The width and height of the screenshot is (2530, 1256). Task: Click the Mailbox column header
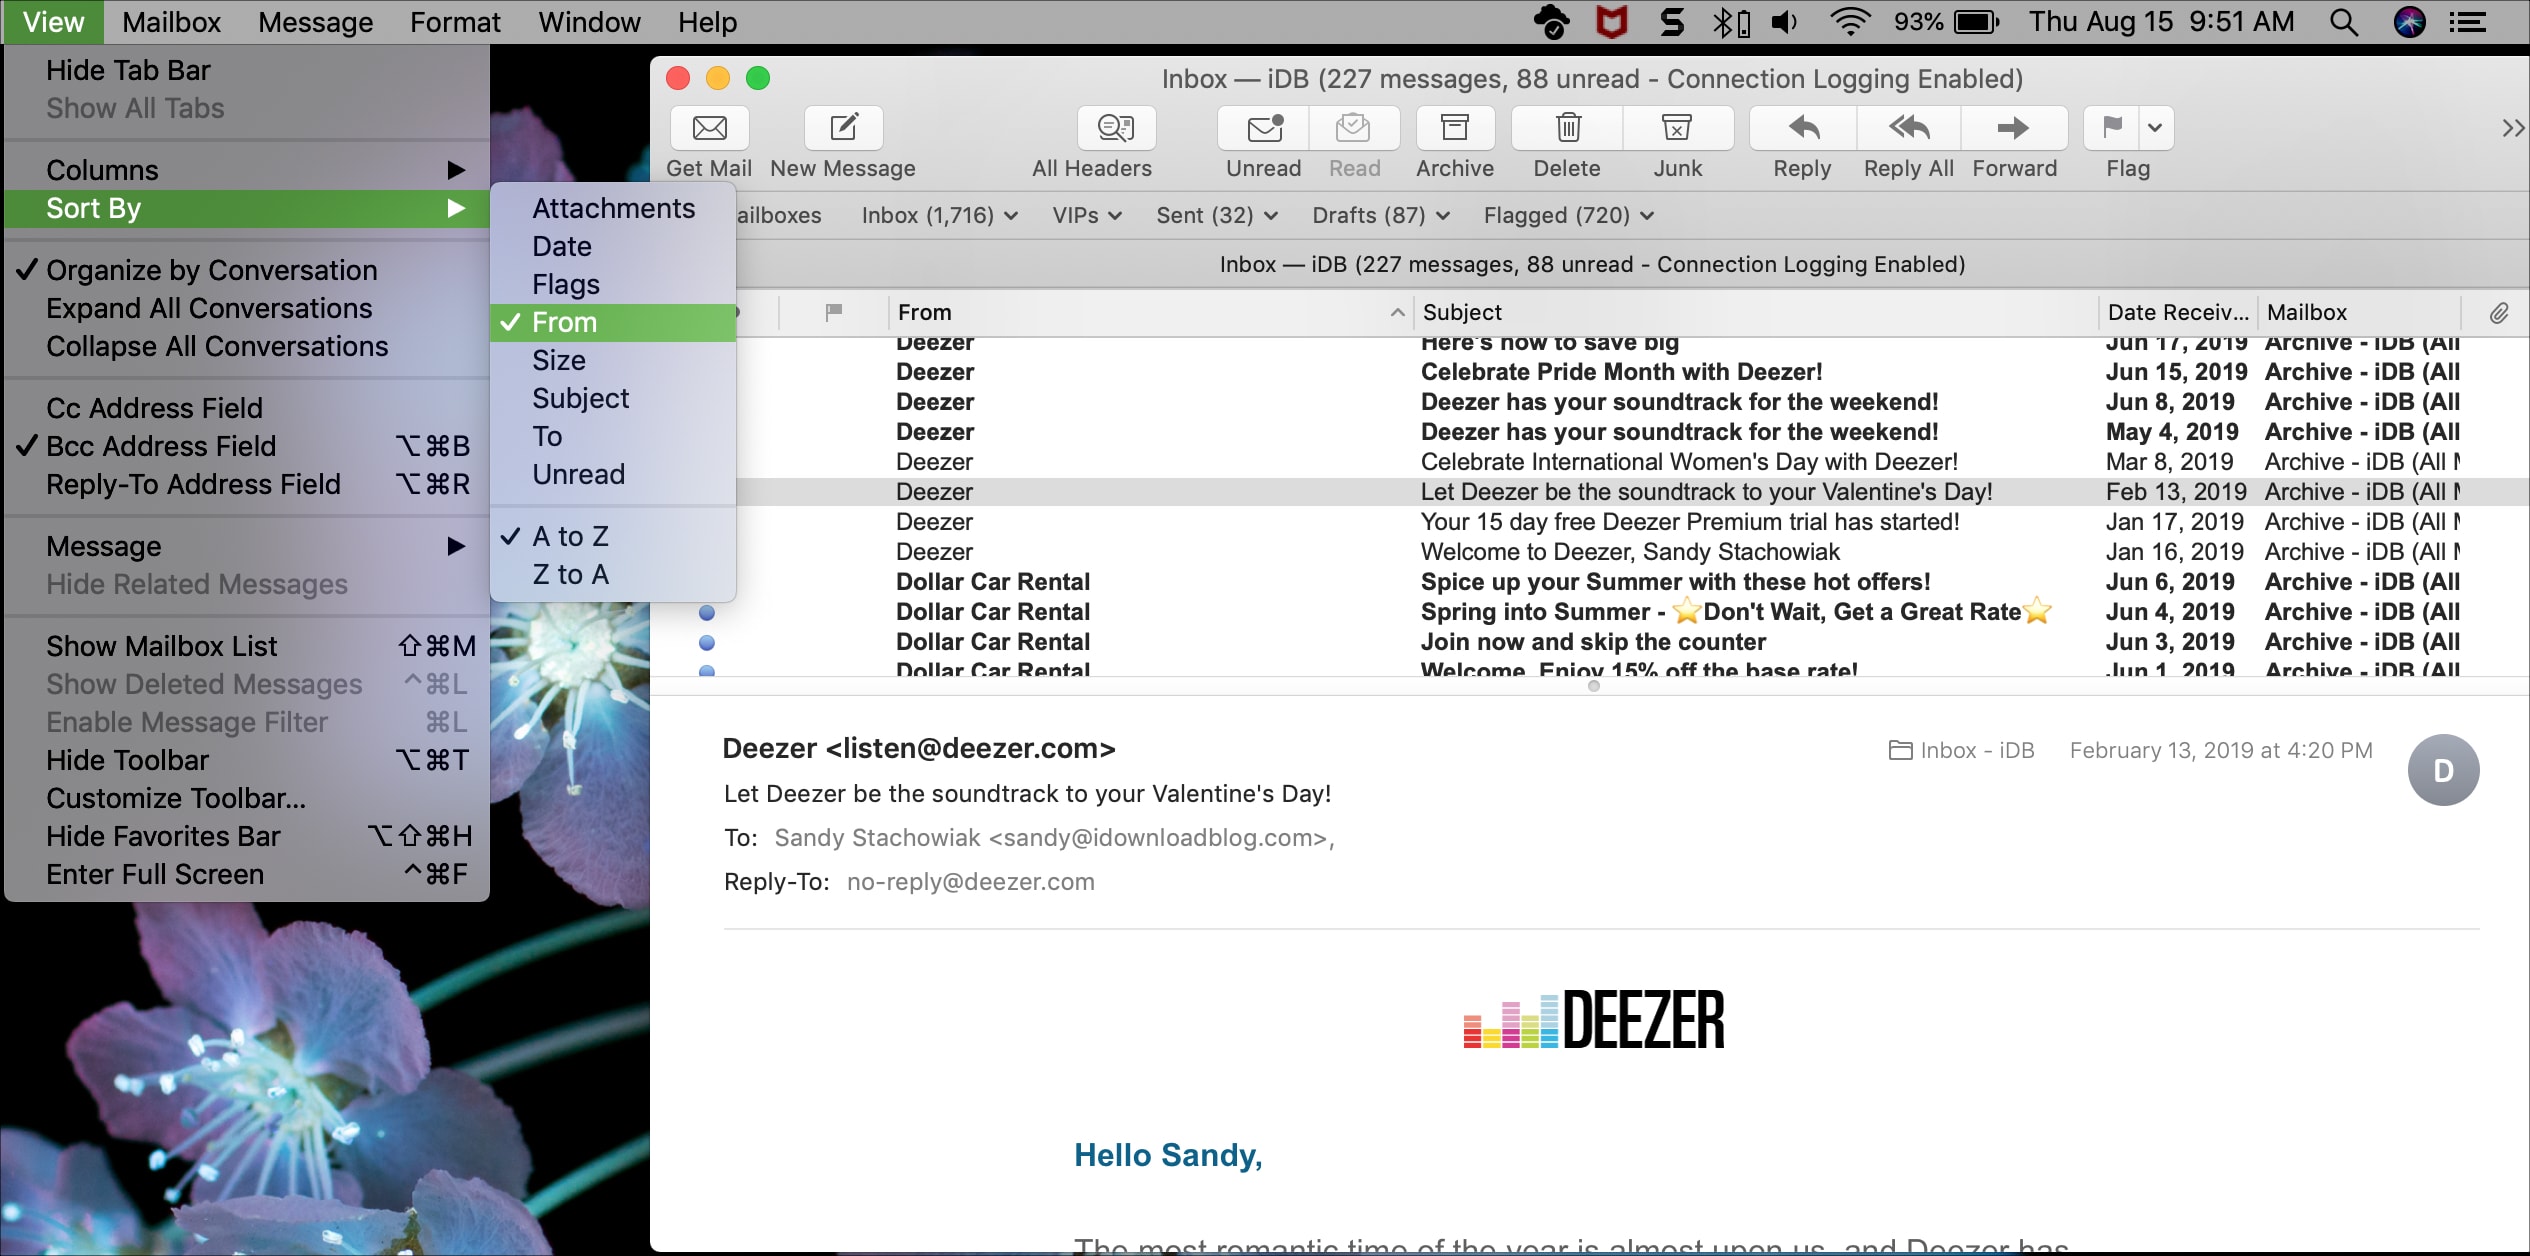tap(2359, 313)
